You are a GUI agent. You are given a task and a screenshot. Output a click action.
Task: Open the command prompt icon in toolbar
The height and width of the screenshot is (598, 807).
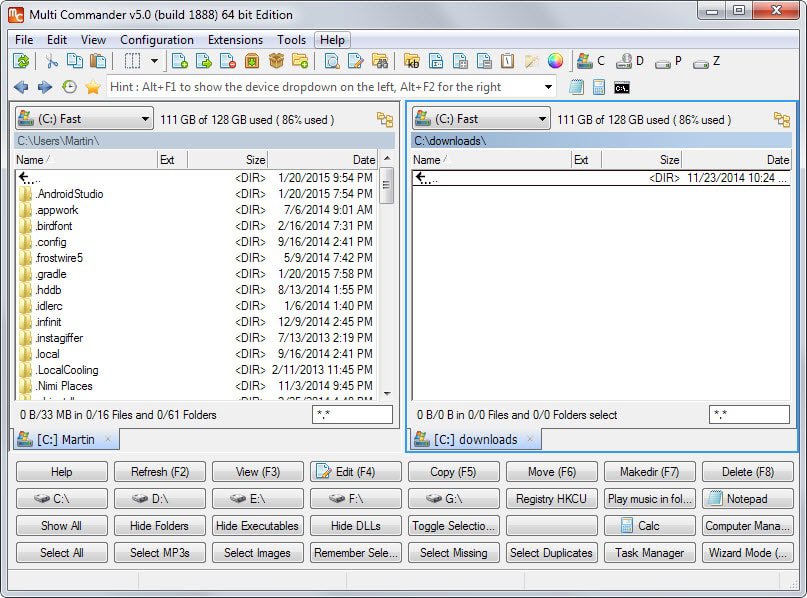point(622,88)
